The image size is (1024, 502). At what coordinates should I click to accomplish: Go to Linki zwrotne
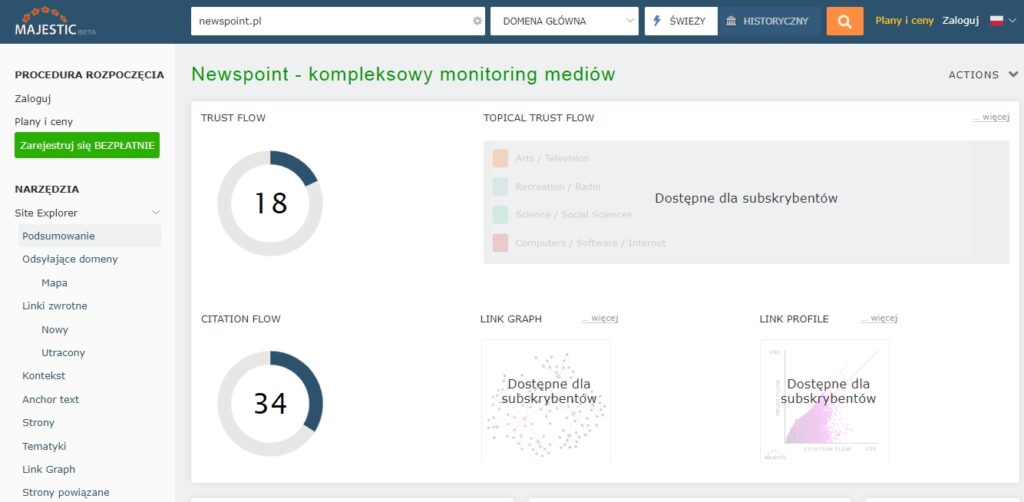[55, 306]
